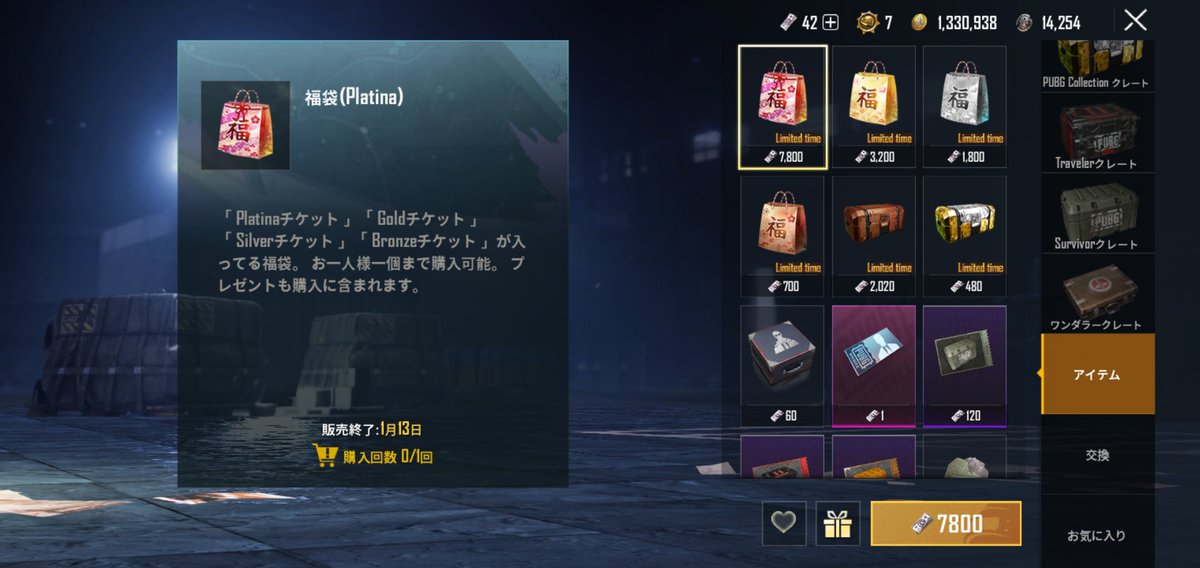Close the shop with the X icon

pos(1135,20)
